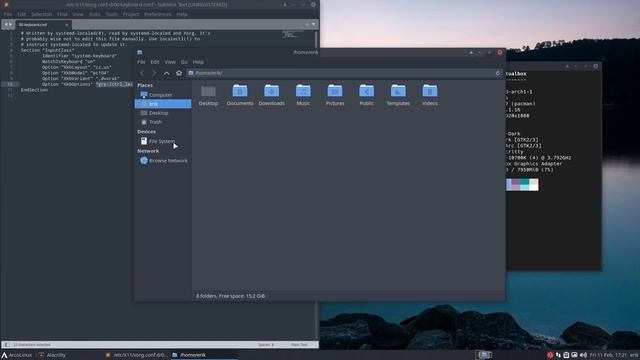The width and height of the screenshot is (640, 360).
Task: Open Tools menu in Sublime Text
Action: click(111, 14)
